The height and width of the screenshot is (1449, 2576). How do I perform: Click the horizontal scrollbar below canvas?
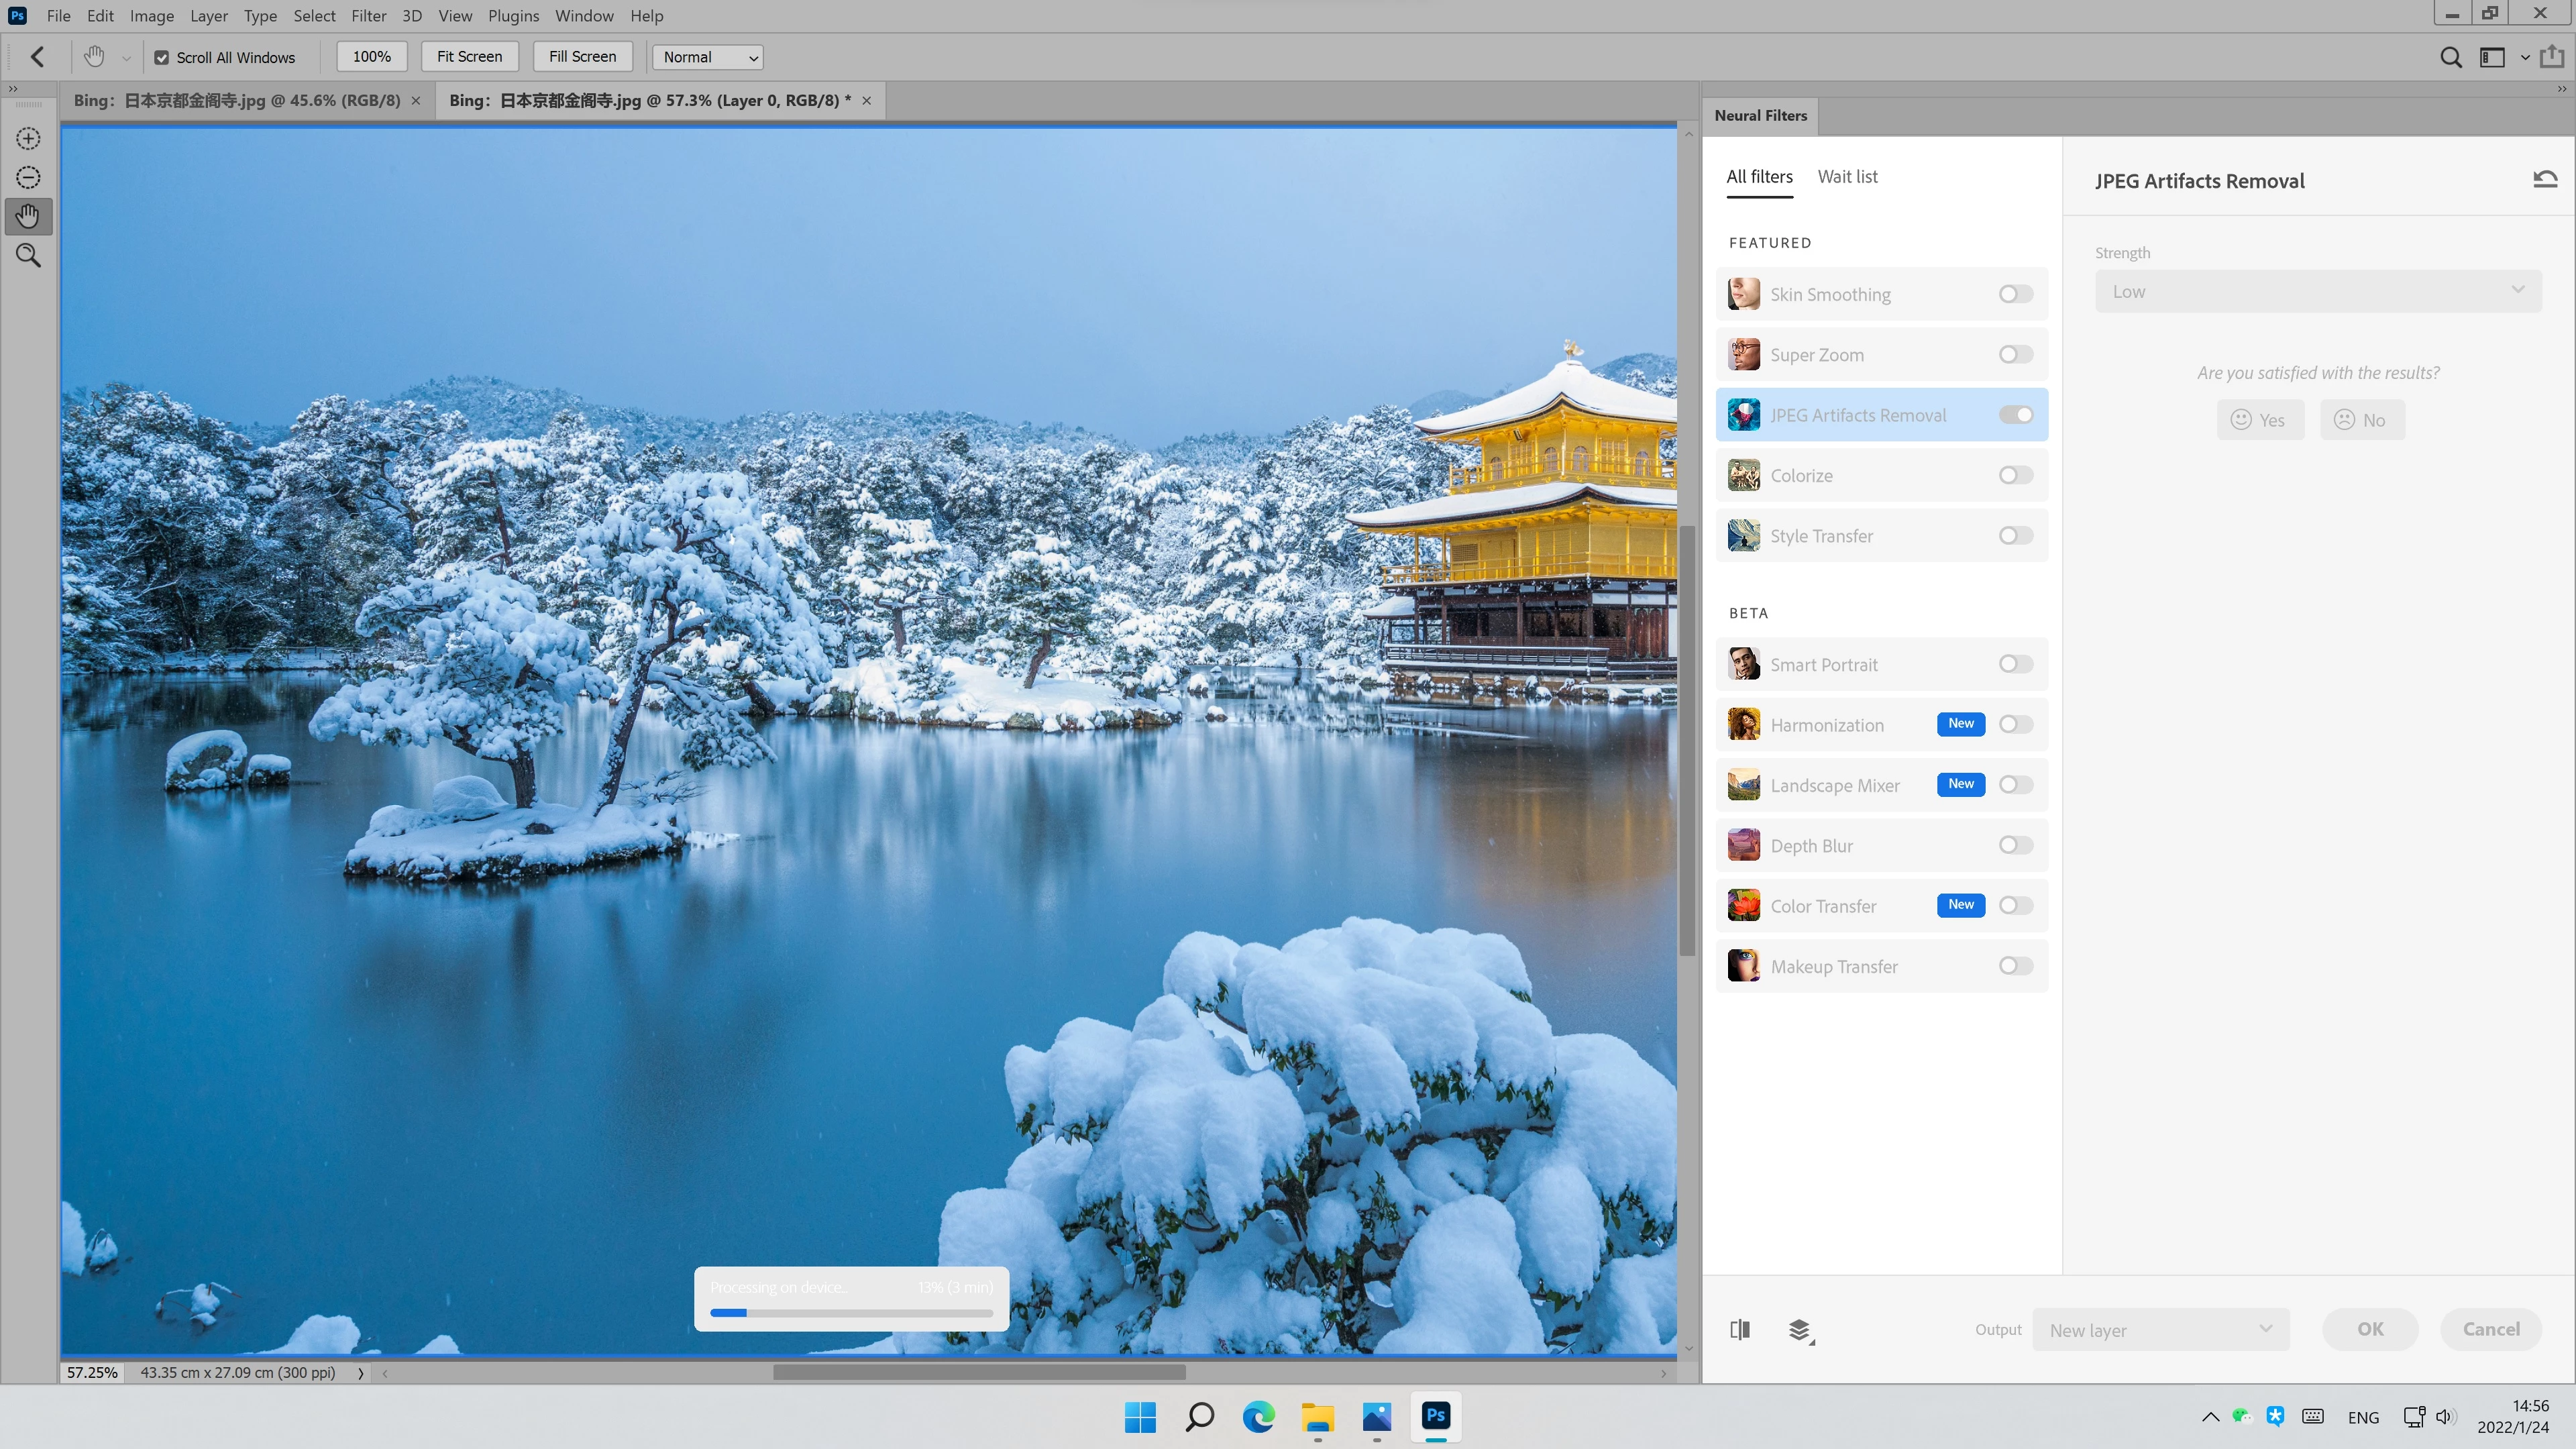coord(978,1373)
